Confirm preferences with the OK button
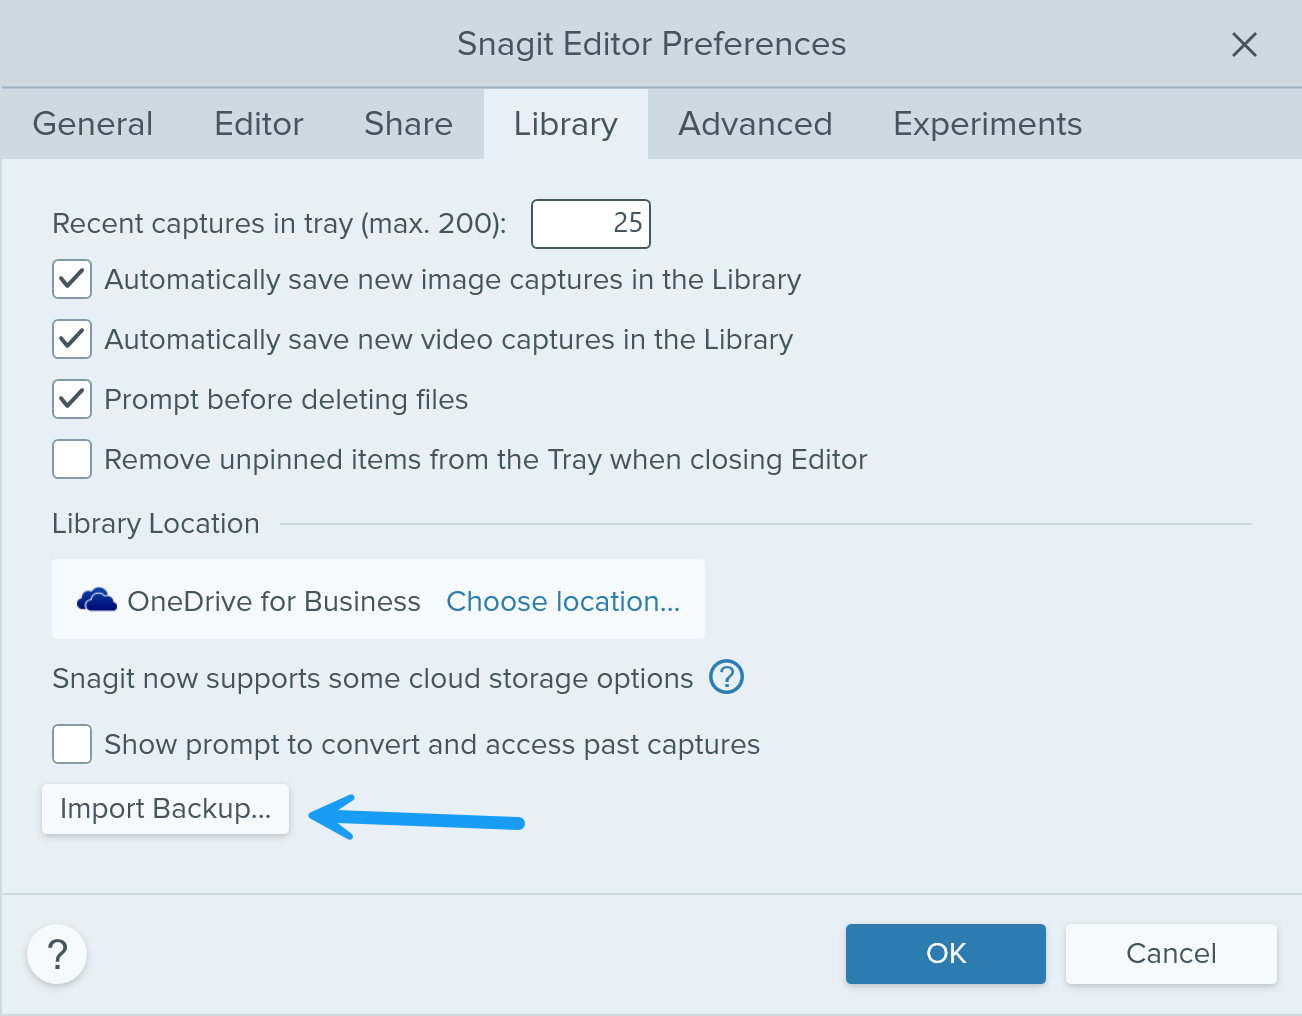This screenshot has height=1016, width=1302. (x=946, y=954)
